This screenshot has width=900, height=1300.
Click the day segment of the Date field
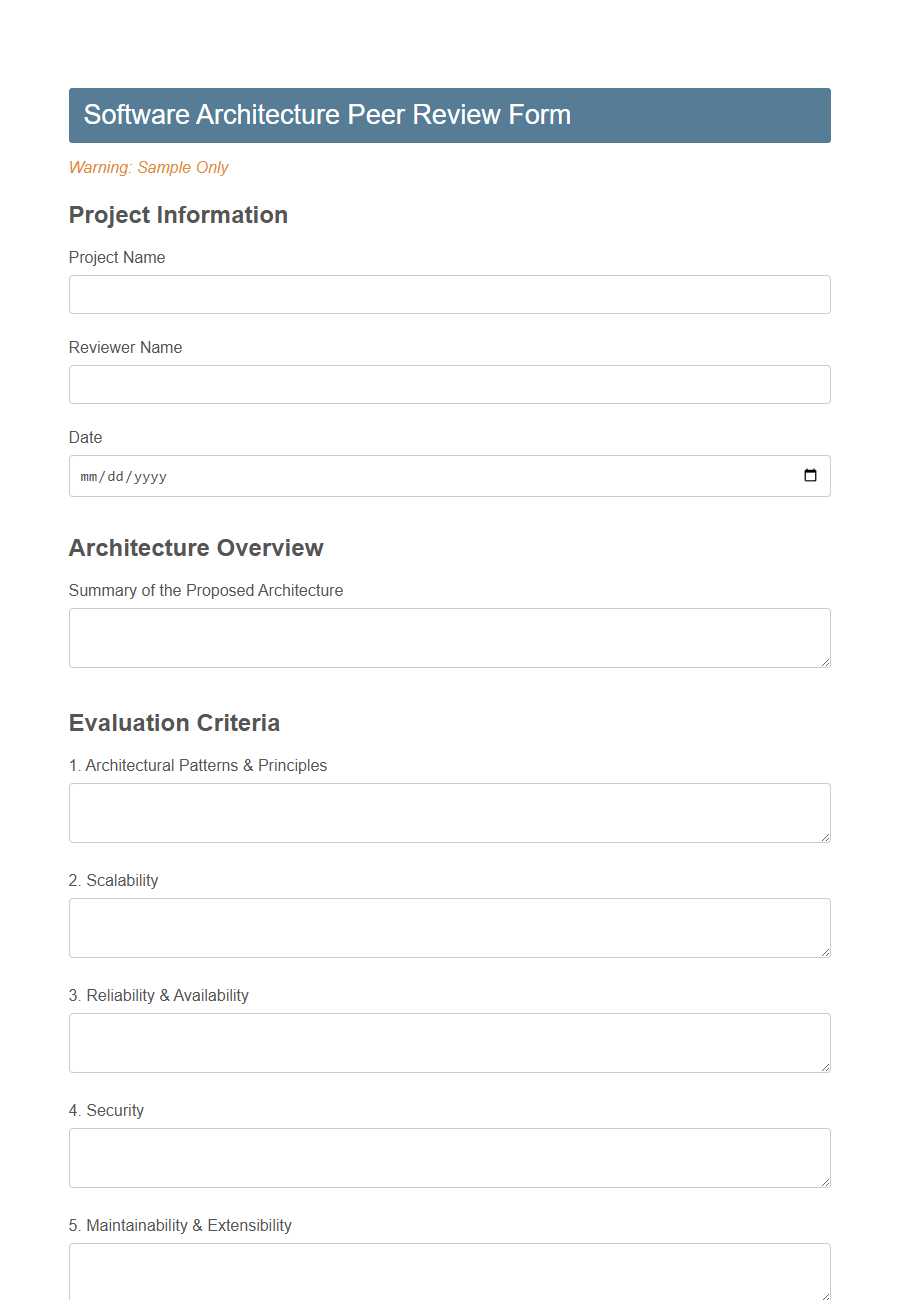(117, 476)
